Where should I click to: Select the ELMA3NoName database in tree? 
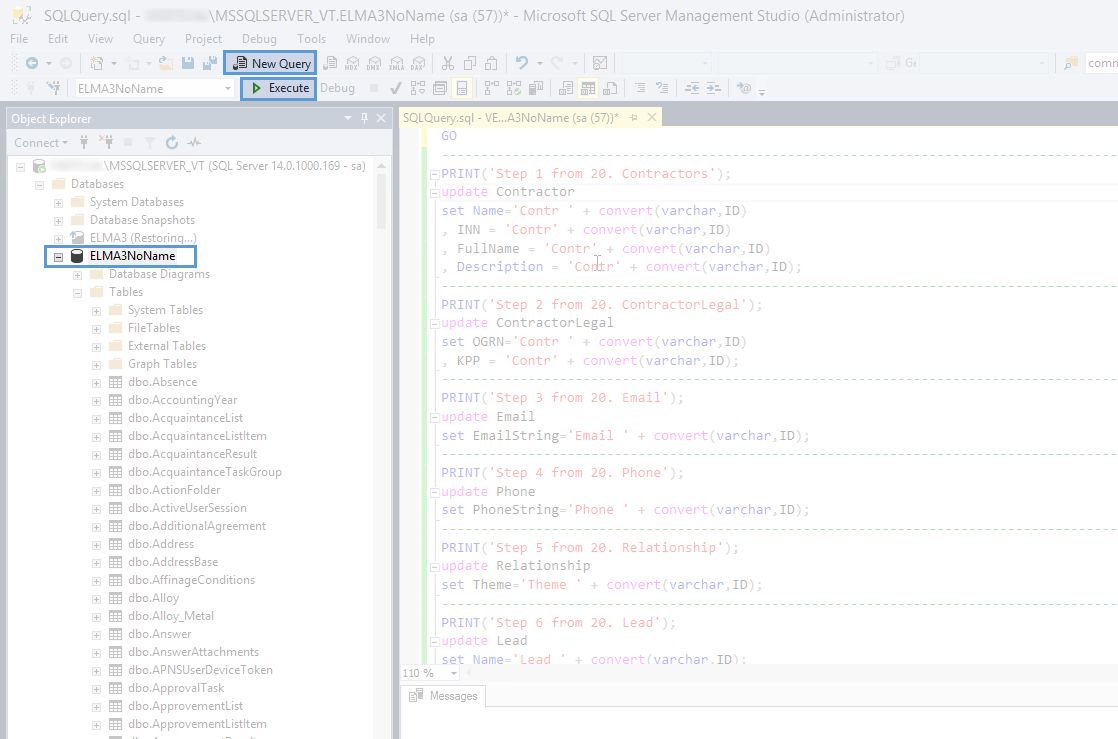132,256
